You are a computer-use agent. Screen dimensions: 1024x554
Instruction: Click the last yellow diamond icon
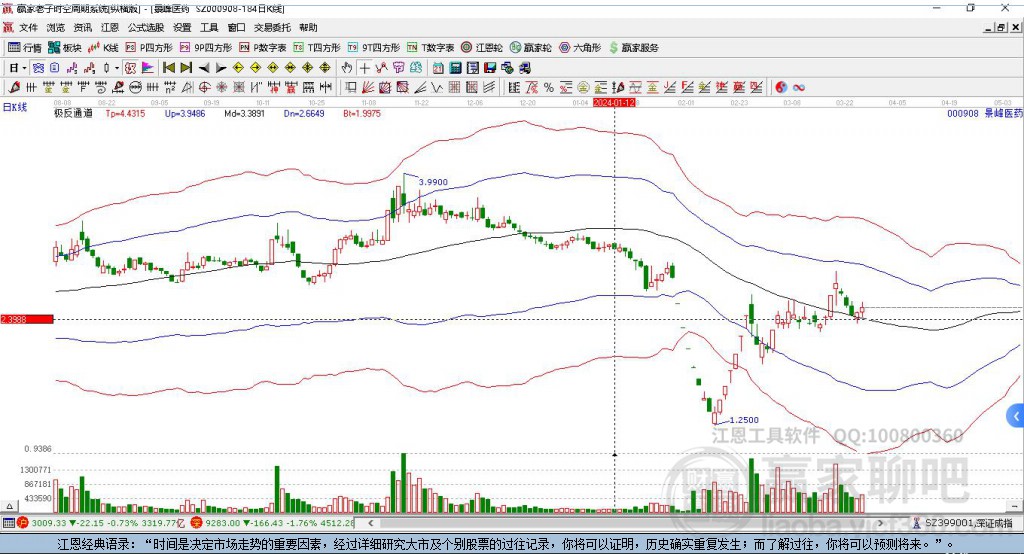pyautogui.click(x=325, y=68)
